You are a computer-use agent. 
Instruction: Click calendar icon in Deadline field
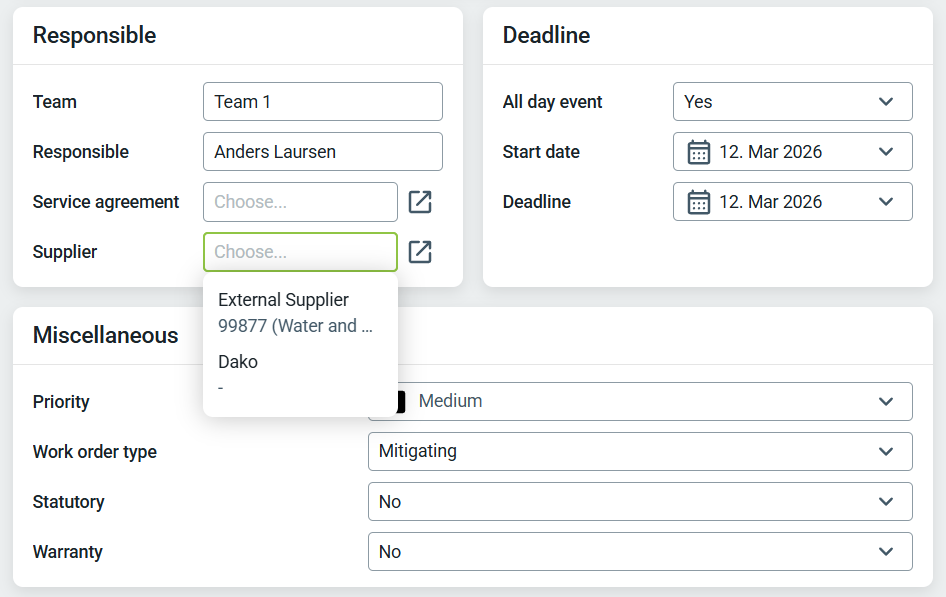tap(699, 202)
